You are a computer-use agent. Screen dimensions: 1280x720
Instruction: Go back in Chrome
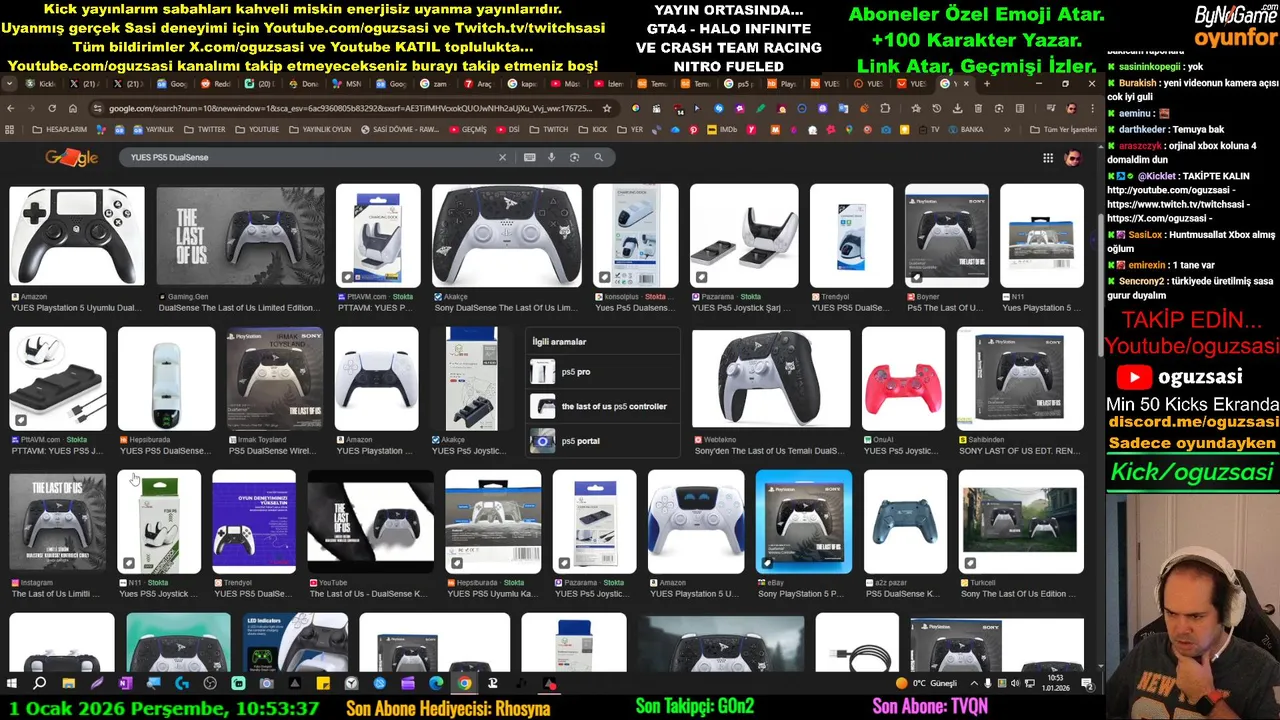point(10,108)
